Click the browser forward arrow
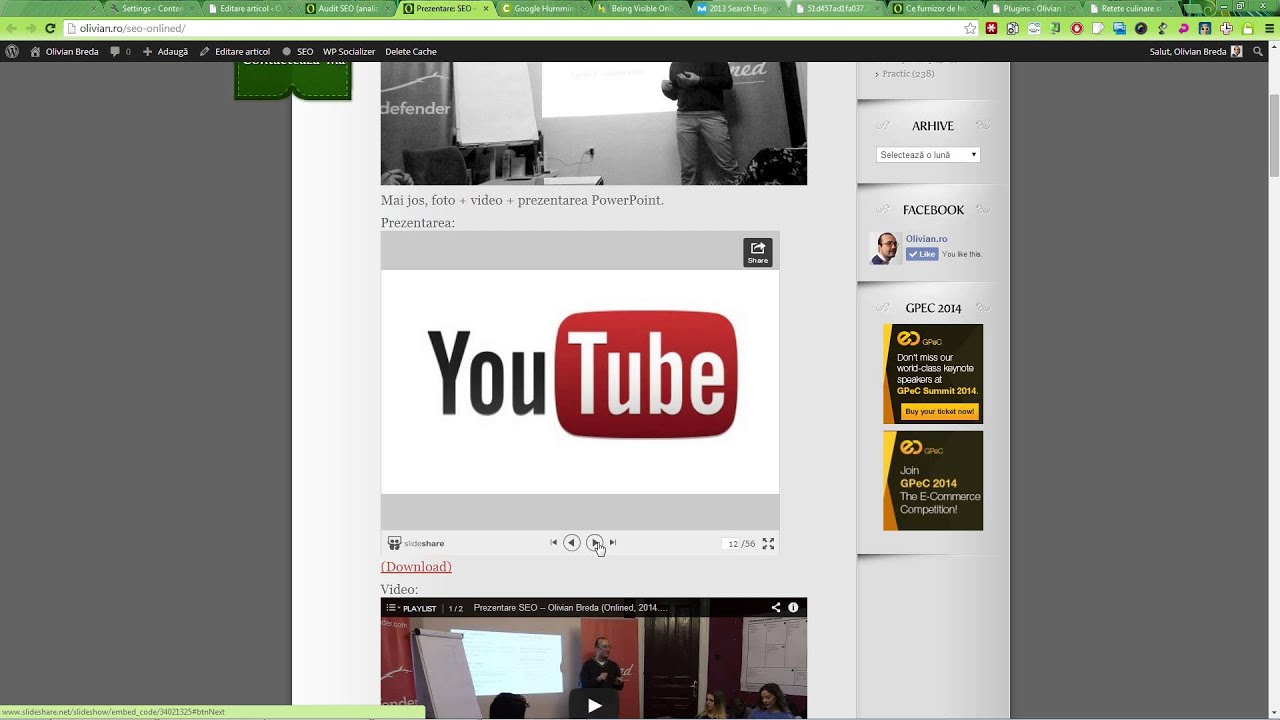Screen dimensions: 1280x720 (x=30, y=28)
